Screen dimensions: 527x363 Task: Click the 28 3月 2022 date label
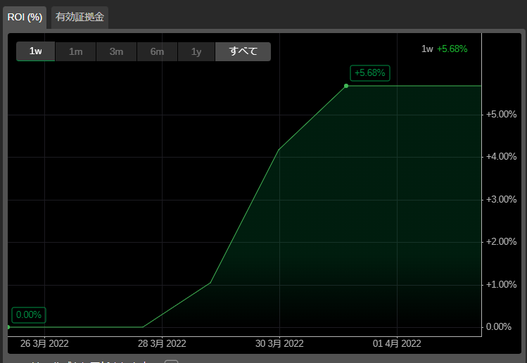(162, 344)
